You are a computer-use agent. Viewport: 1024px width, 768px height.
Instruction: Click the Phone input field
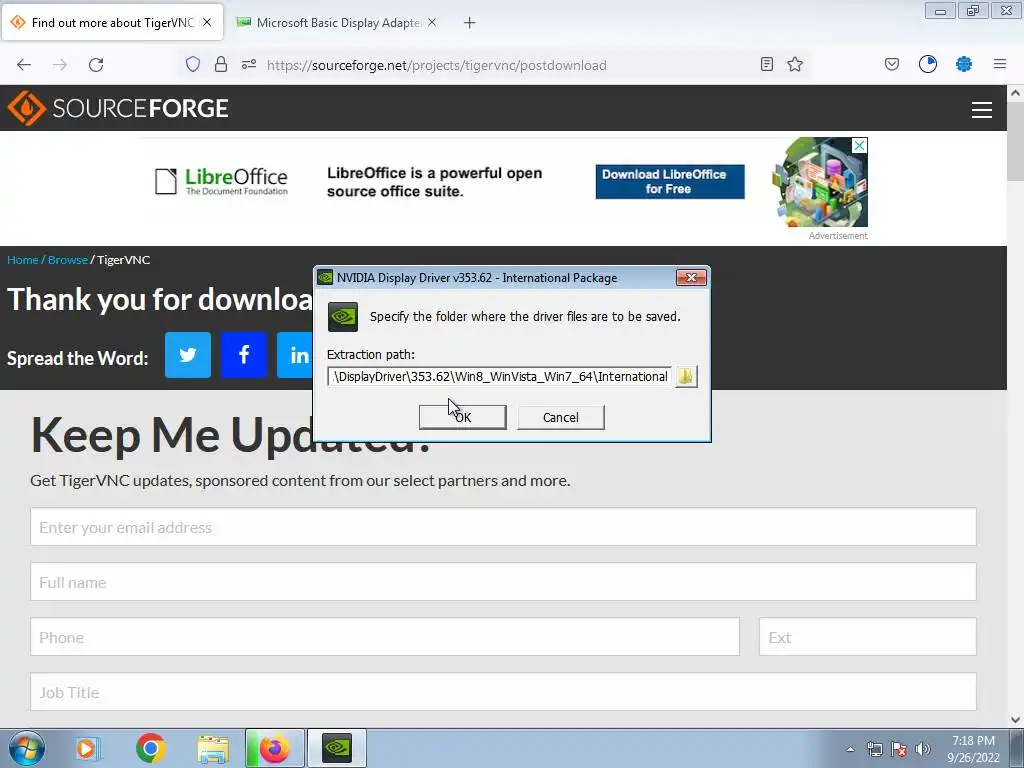pyautogui.click(x=385, y=637)
